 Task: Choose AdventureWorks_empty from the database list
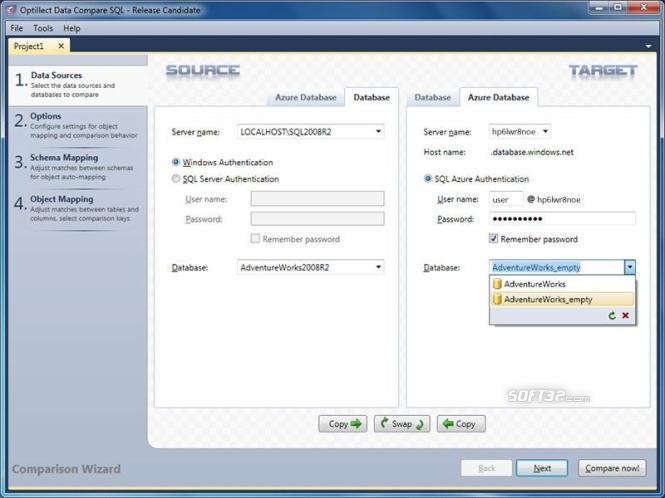point(562,299)
